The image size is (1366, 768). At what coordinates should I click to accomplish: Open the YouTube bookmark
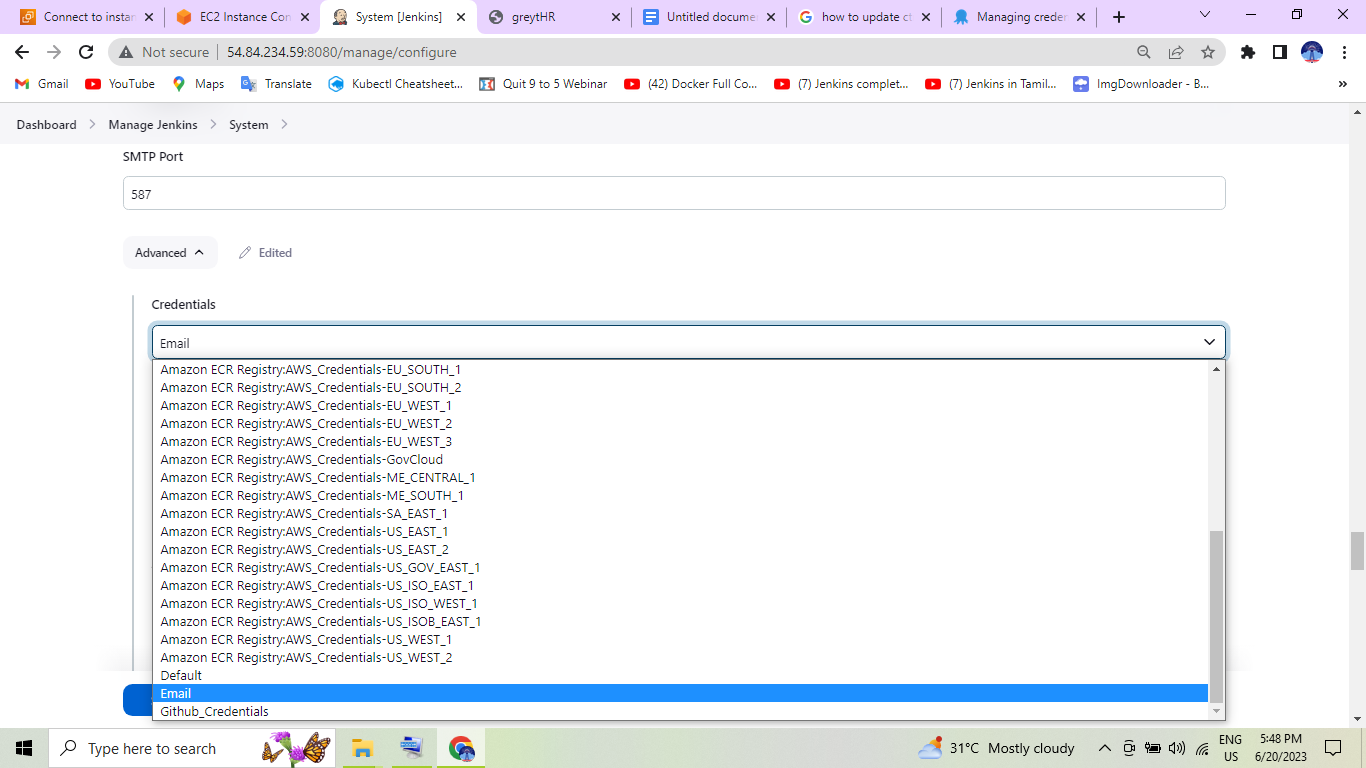coord(120,84)
